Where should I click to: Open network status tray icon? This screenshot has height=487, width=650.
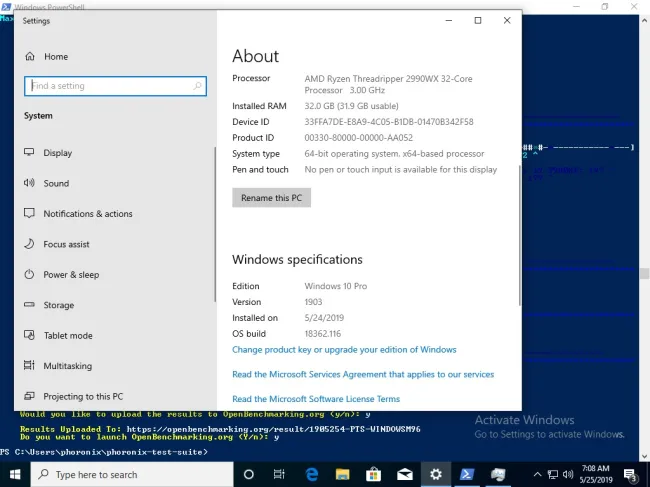pos(553,475)
